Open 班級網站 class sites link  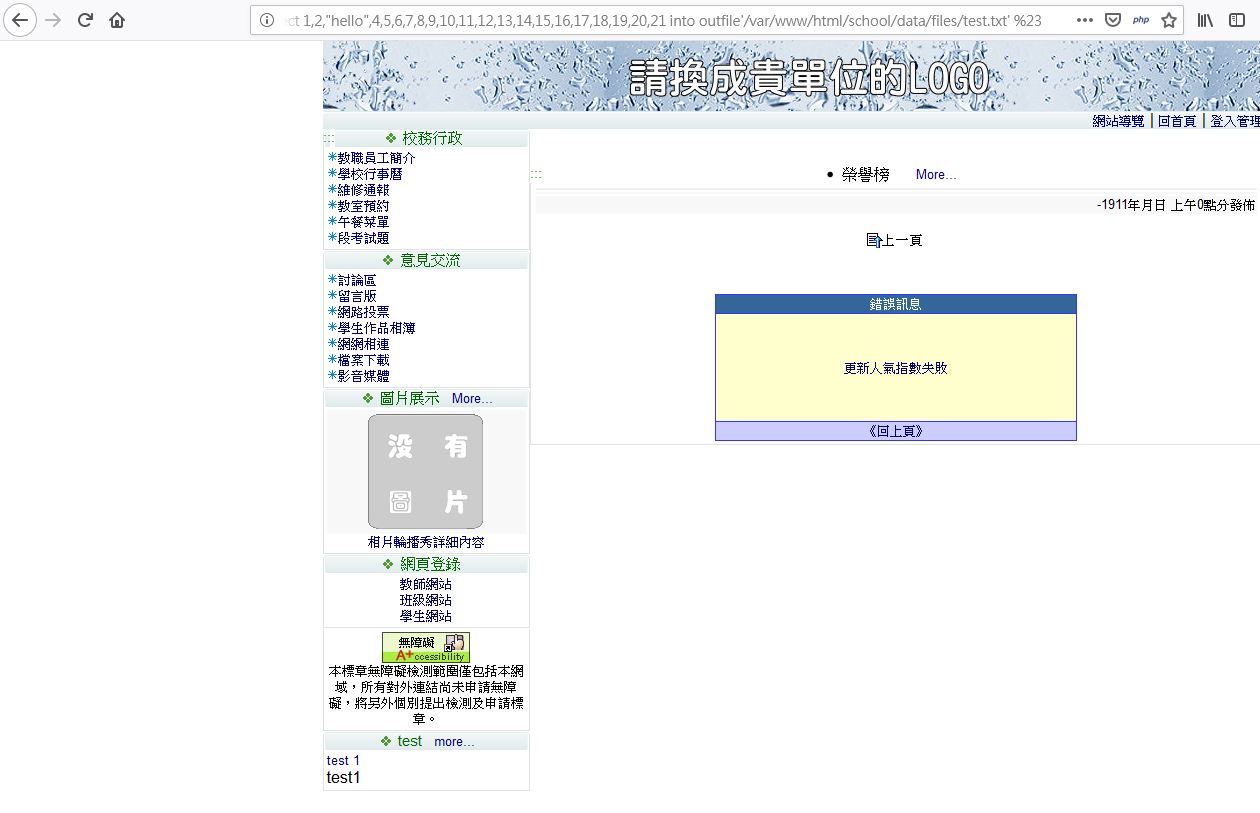(x=426, y=600)
